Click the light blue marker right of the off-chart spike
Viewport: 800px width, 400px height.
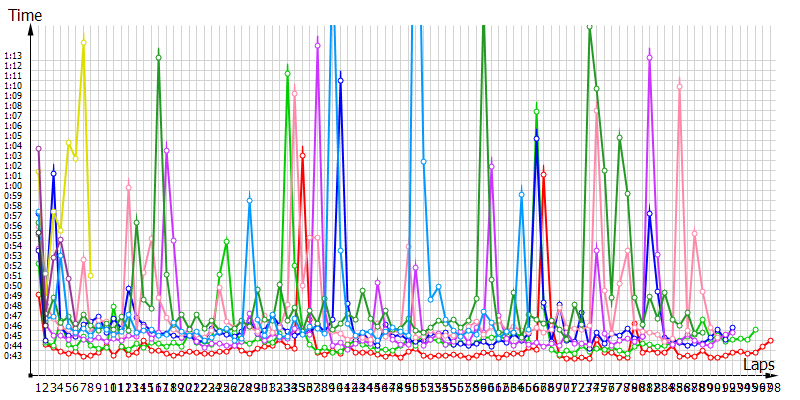[x=424, y=161]
